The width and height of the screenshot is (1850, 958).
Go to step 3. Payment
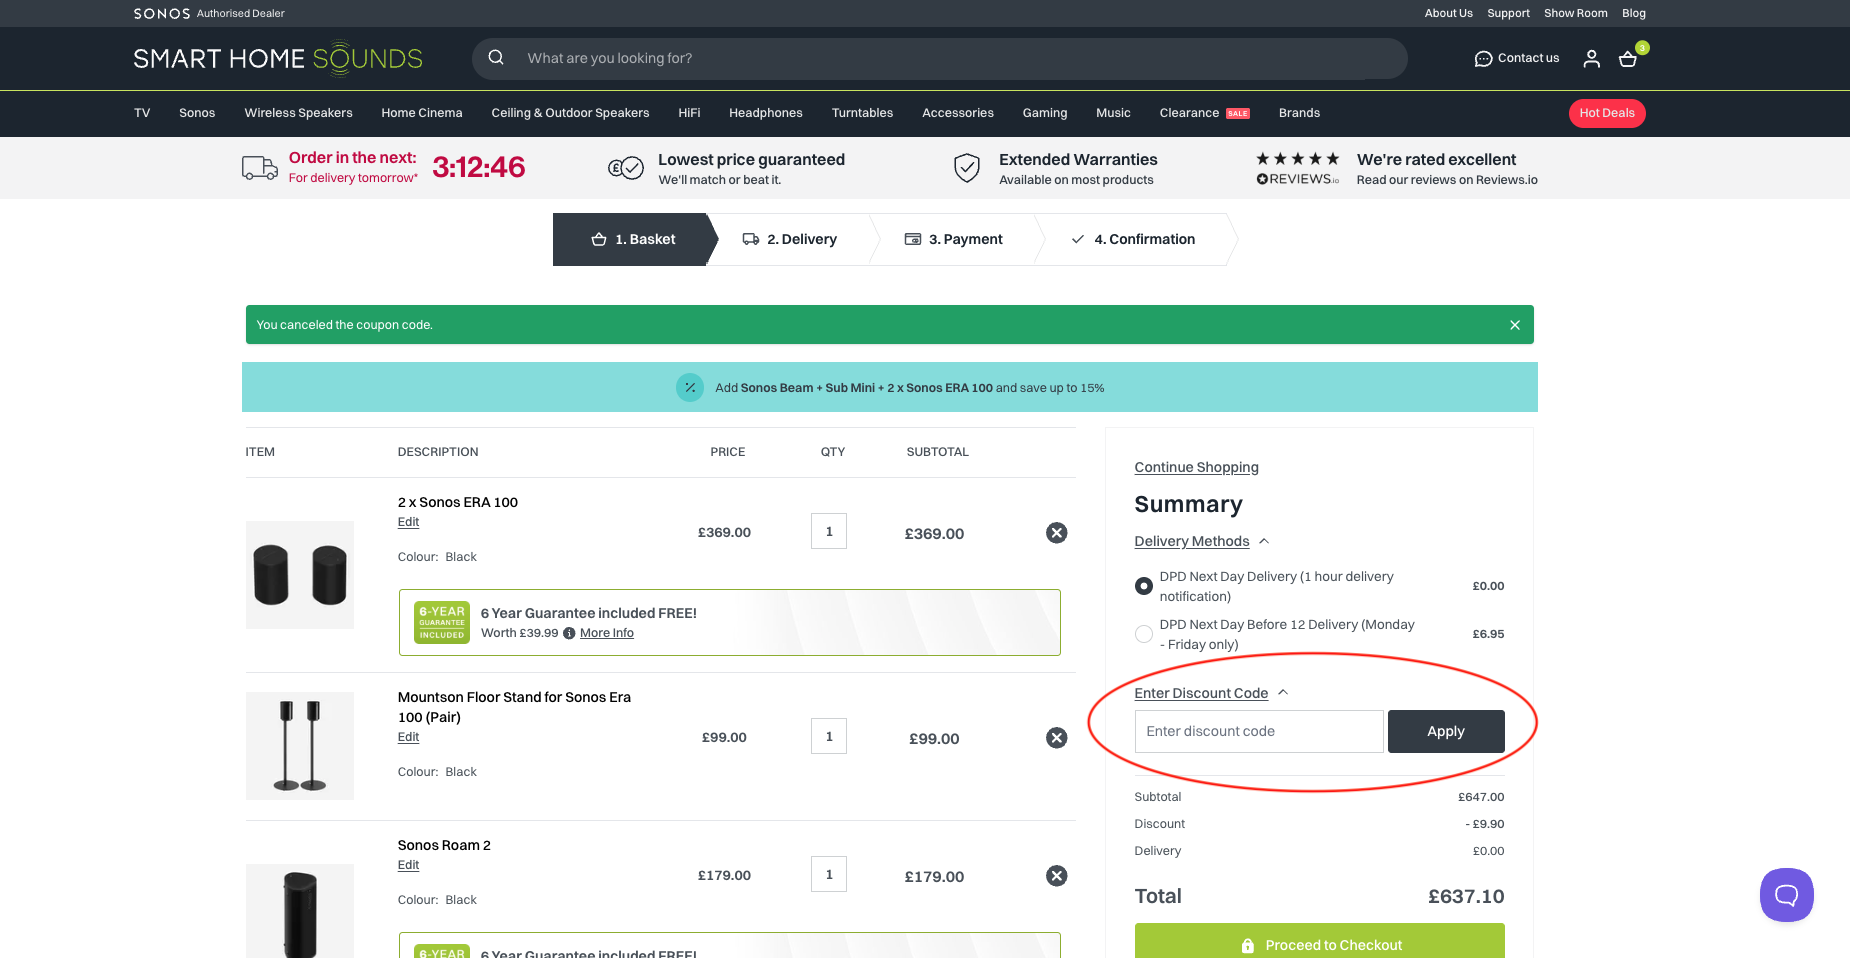(x=954, y=239)
